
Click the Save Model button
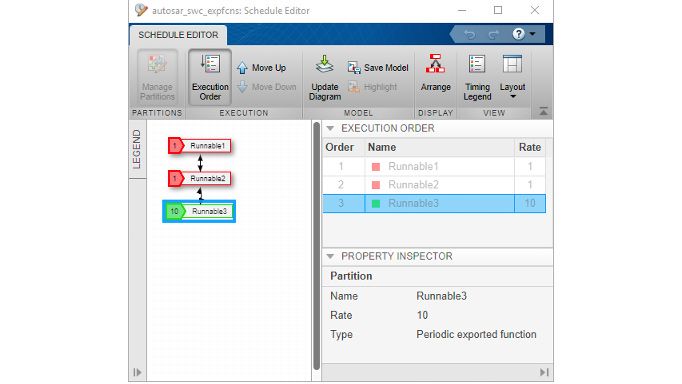point(378,68)
